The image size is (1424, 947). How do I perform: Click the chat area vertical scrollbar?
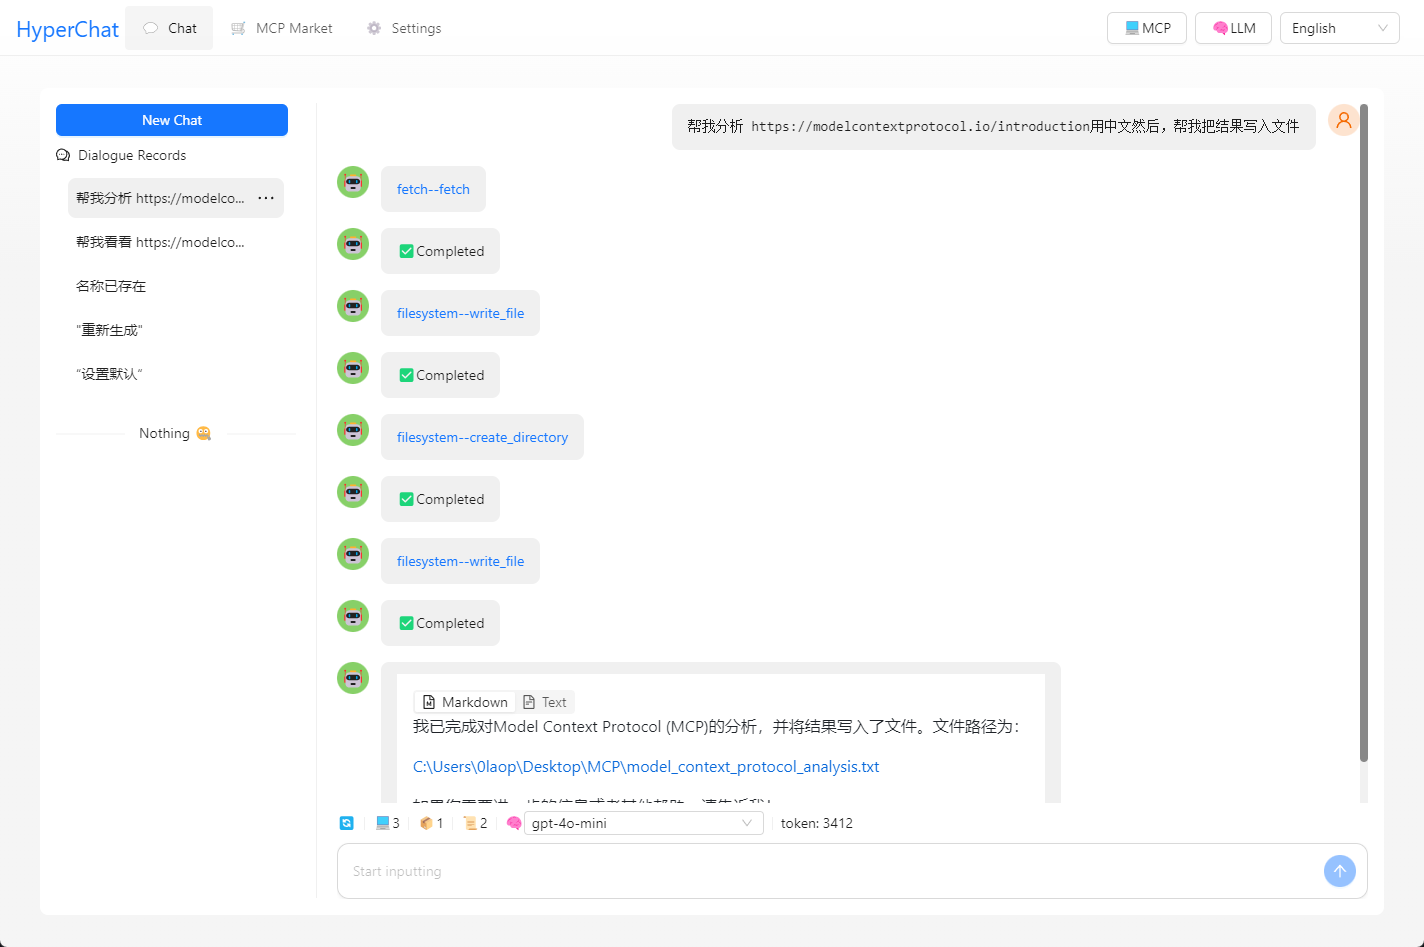pos(1363,432)
